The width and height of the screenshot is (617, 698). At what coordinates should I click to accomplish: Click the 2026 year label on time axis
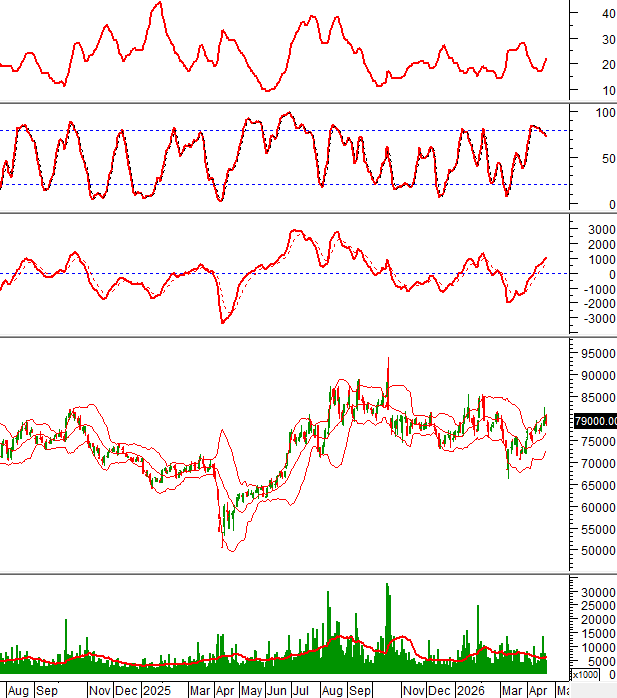[x=468, y=690]
